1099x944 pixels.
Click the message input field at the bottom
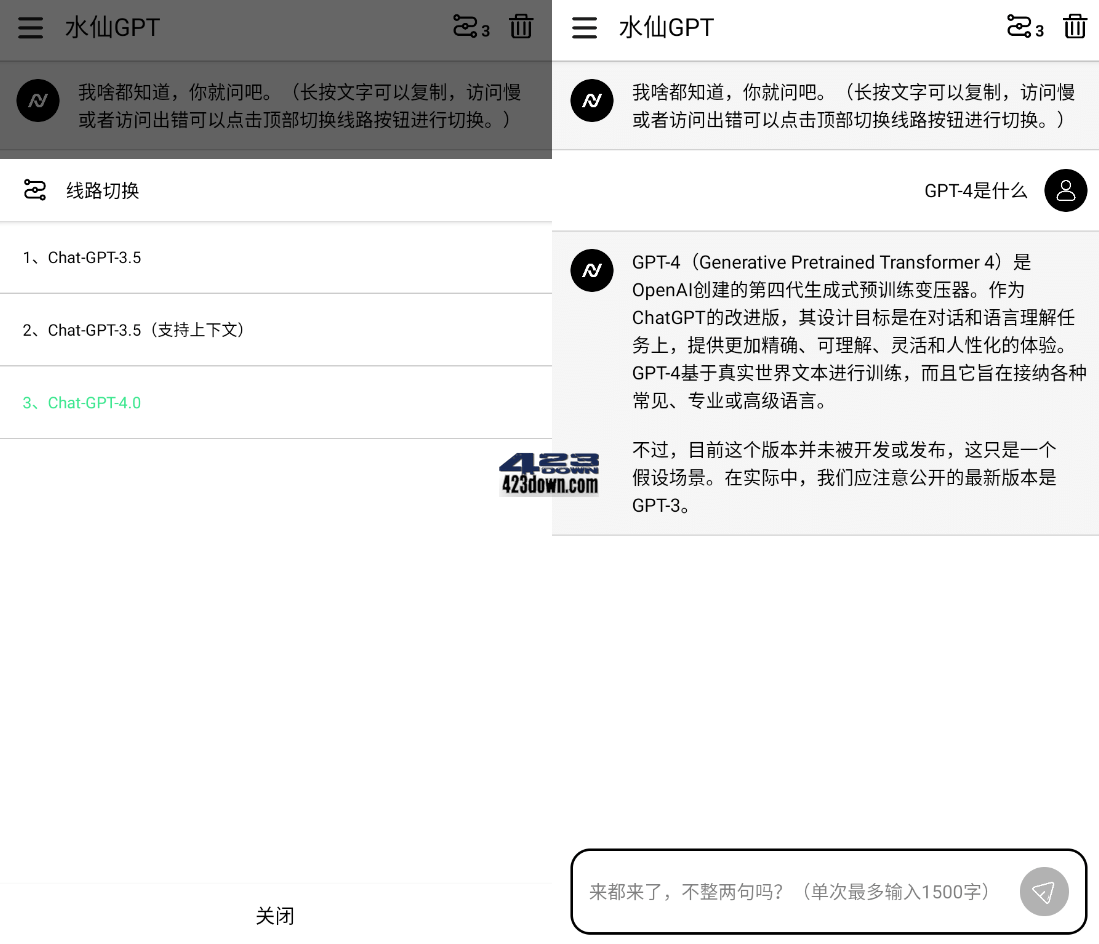point(790,891)
